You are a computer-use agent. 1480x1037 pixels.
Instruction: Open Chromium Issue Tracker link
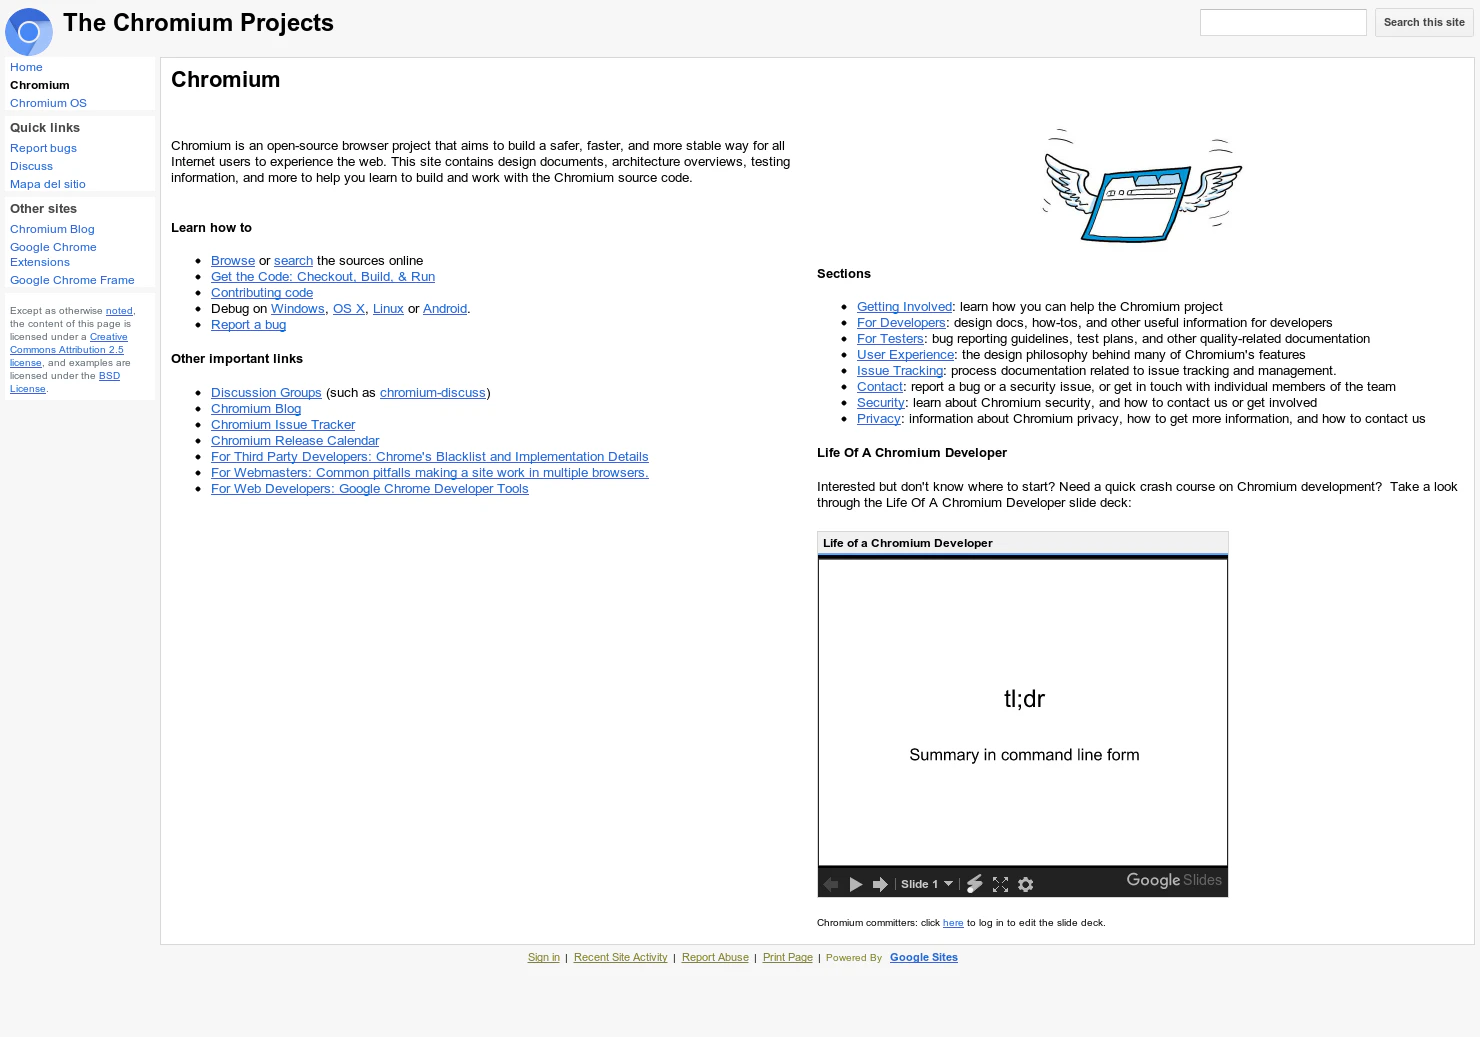point(283,425)
